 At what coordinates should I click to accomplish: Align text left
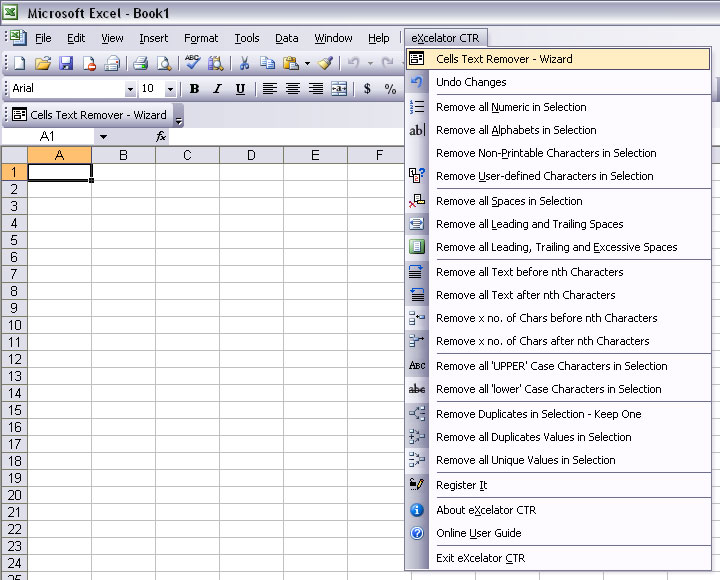[270, 89]
